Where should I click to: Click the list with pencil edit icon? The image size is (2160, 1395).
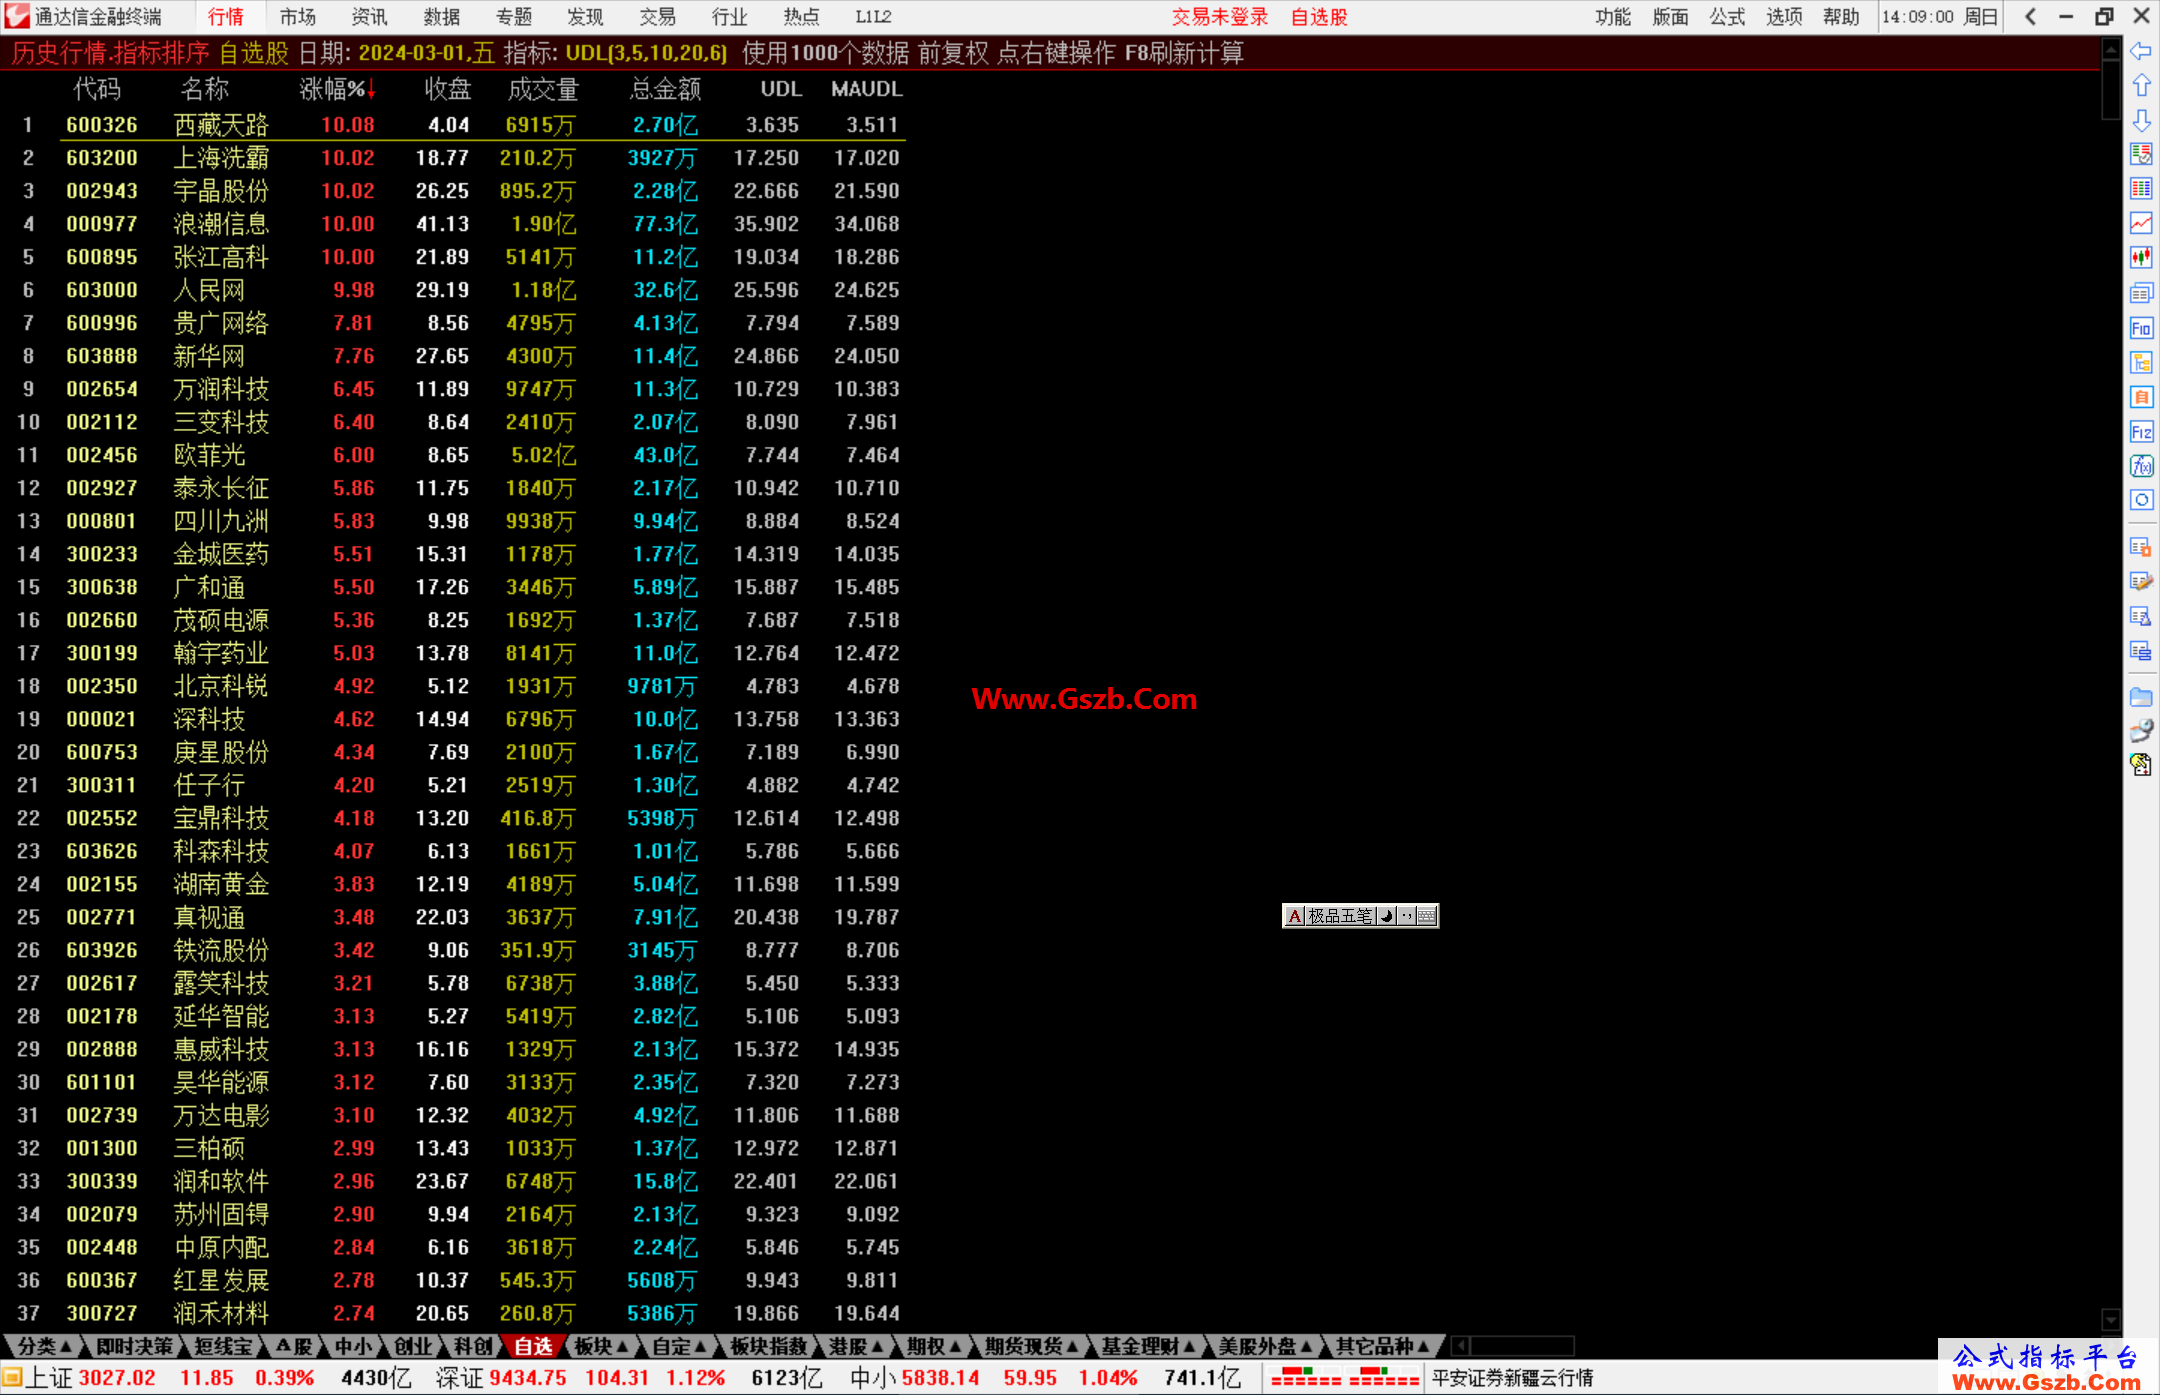[2141, 582]
